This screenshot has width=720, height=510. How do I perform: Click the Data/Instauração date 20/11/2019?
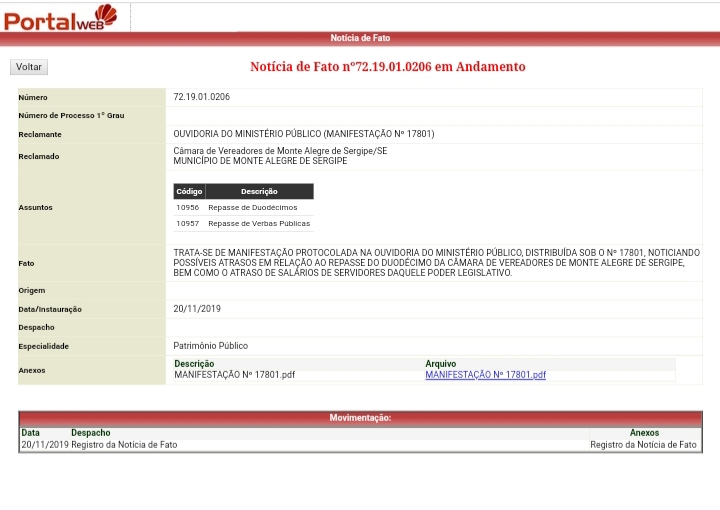[x=197, y=309]
